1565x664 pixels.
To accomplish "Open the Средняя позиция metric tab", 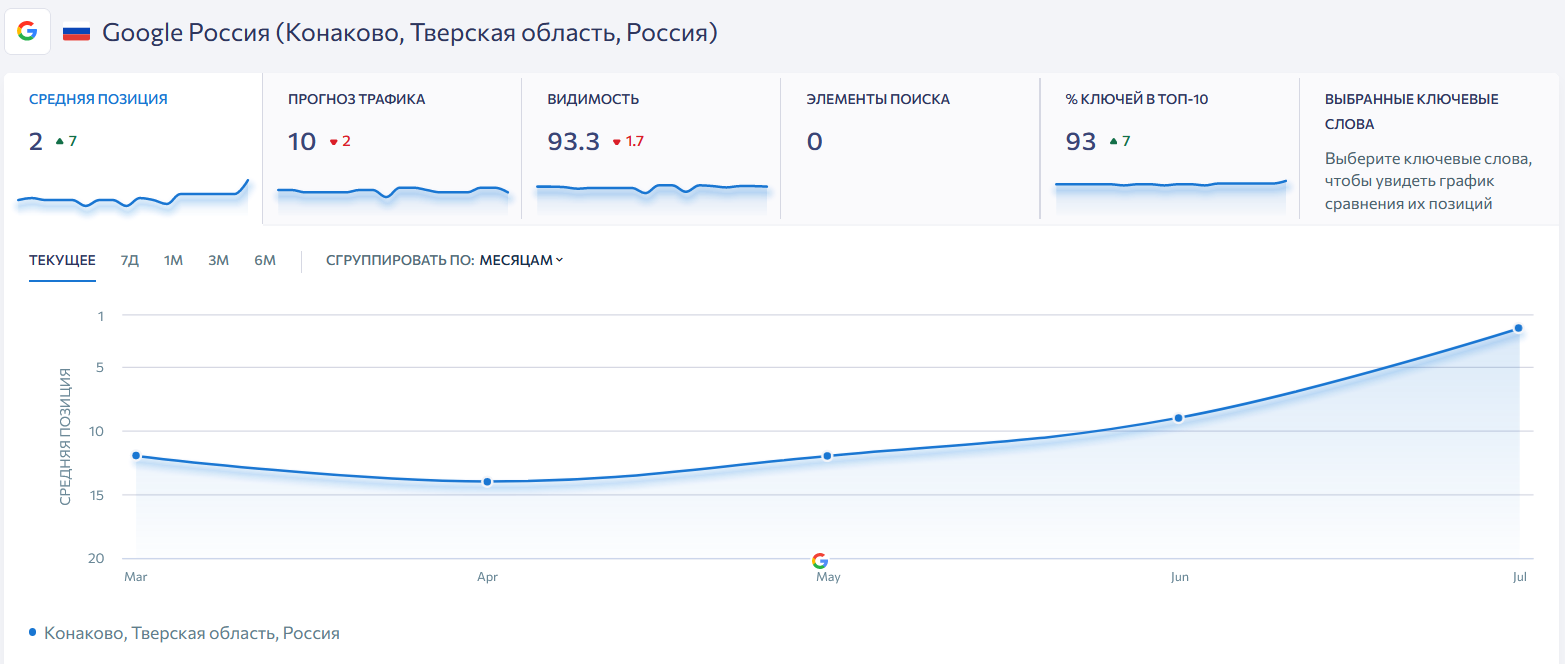I will (133, 148).
